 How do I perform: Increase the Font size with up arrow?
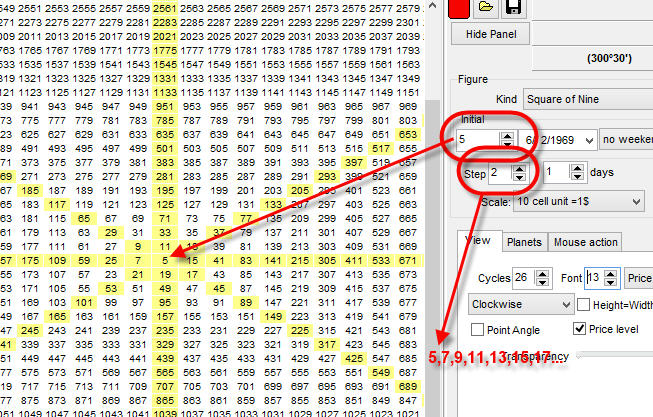pyautogui.click(x=611, y=273)
